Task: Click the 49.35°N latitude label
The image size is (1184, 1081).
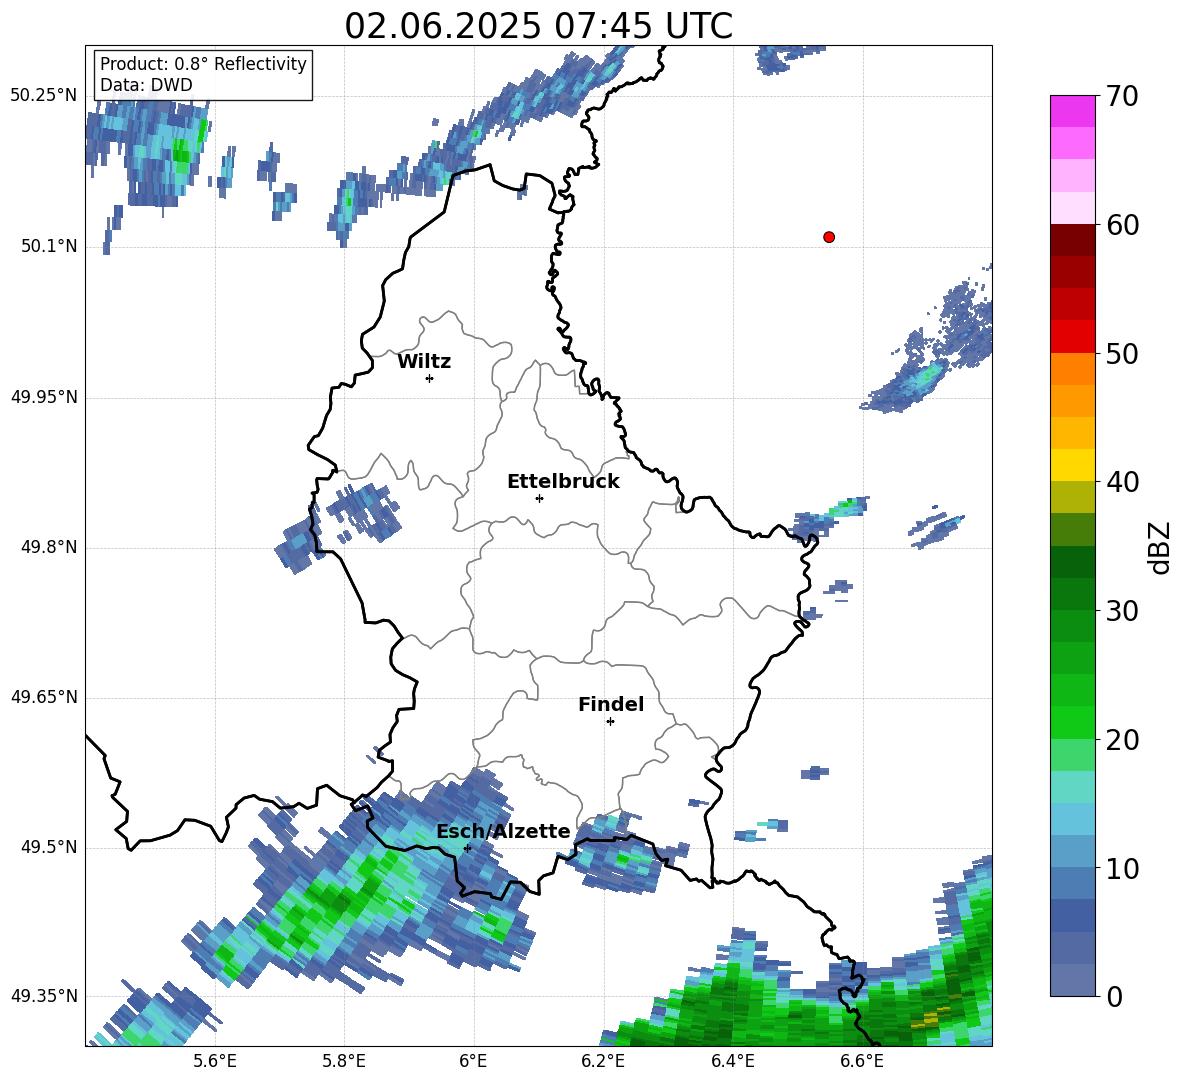Action: click(x=44, y=996)
